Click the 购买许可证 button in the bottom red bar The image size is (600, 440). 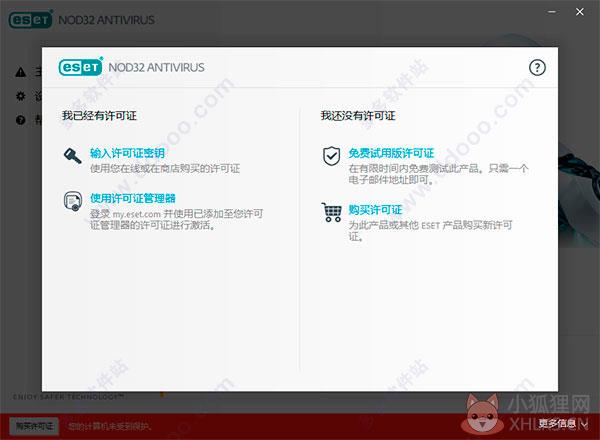tap(34, 426)
